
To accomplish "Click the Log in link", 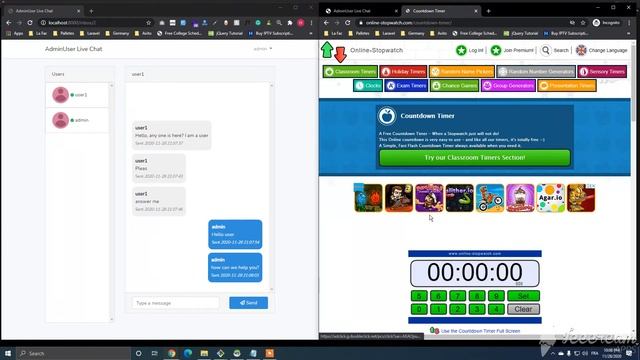I will [470, 50].
